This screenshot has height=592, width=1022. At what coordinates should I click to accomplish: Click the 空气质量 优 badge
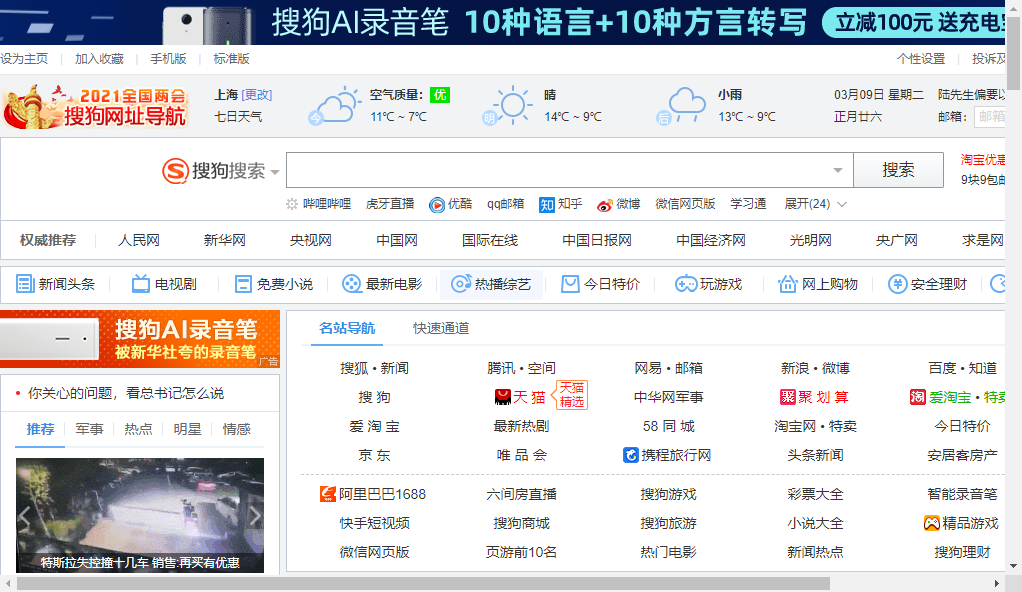click(x=440, y=95)
